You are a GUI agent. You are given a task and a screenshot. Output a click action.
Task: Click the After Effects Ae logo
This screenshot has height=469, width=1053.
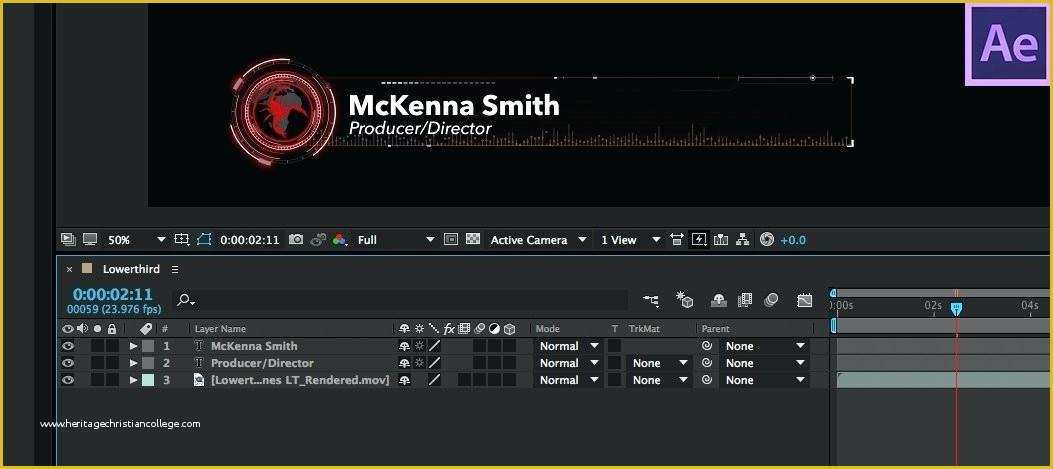(x=1009, y=44)
